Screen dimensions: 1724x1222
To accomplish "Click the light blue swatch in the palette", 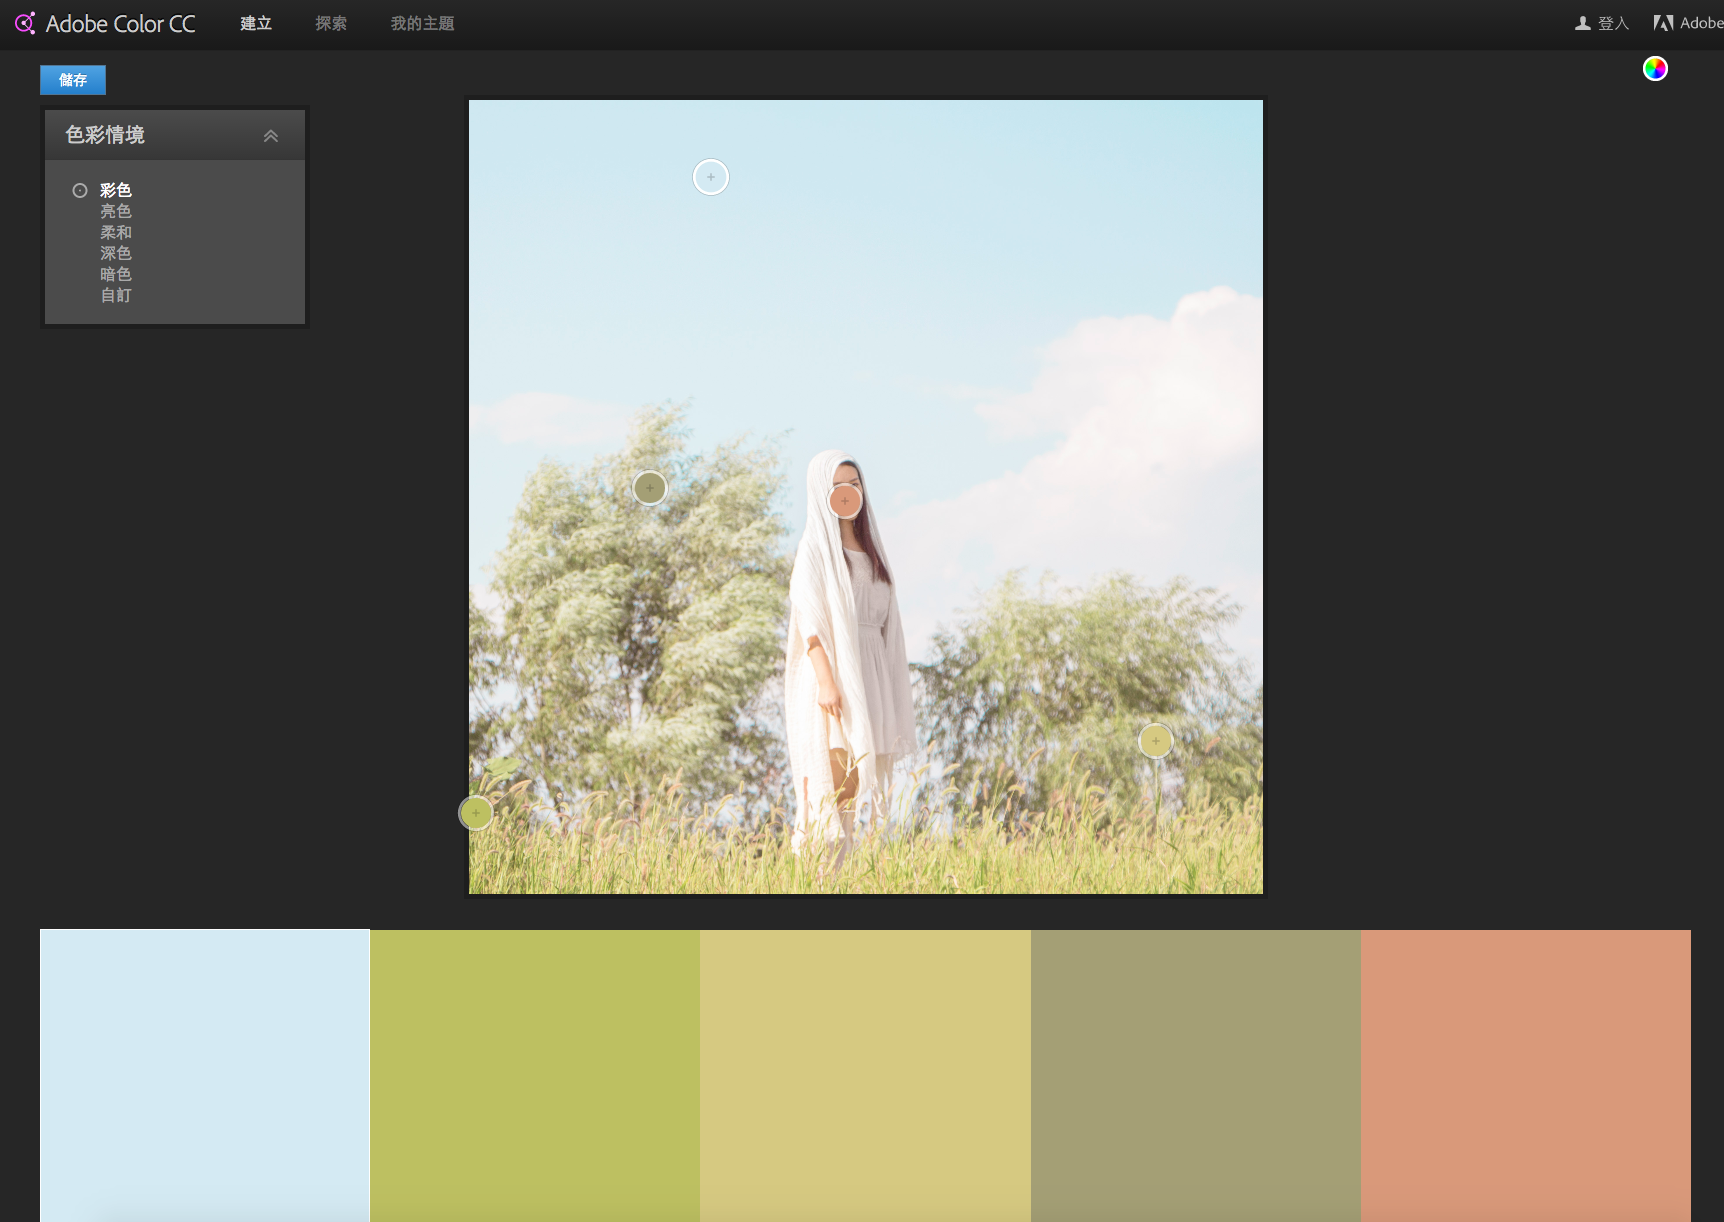I will (204, 1075).
